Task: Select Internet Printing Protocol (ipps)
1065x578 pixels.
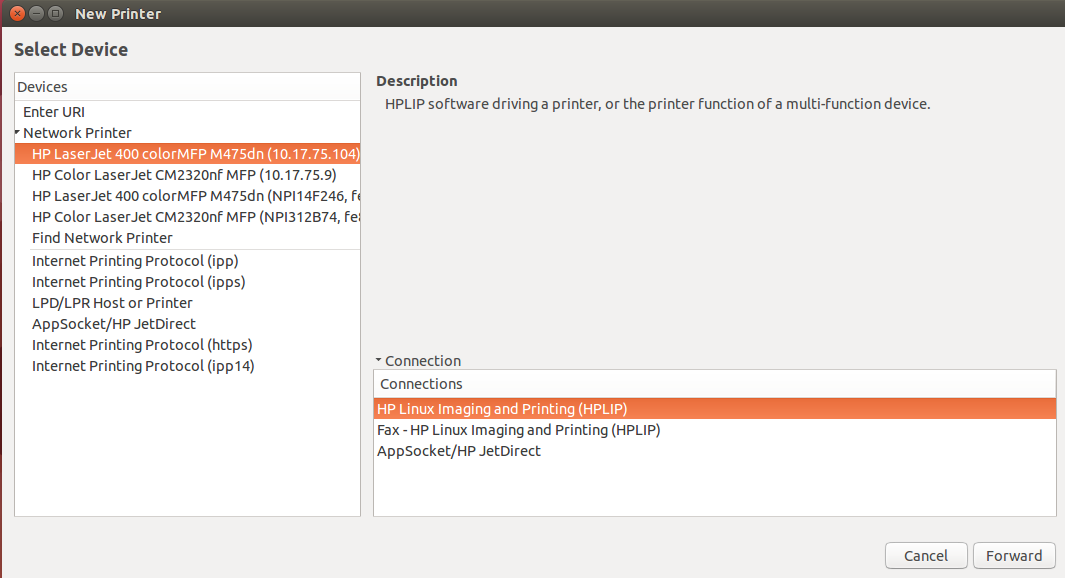Action: (x=138, y=281)
